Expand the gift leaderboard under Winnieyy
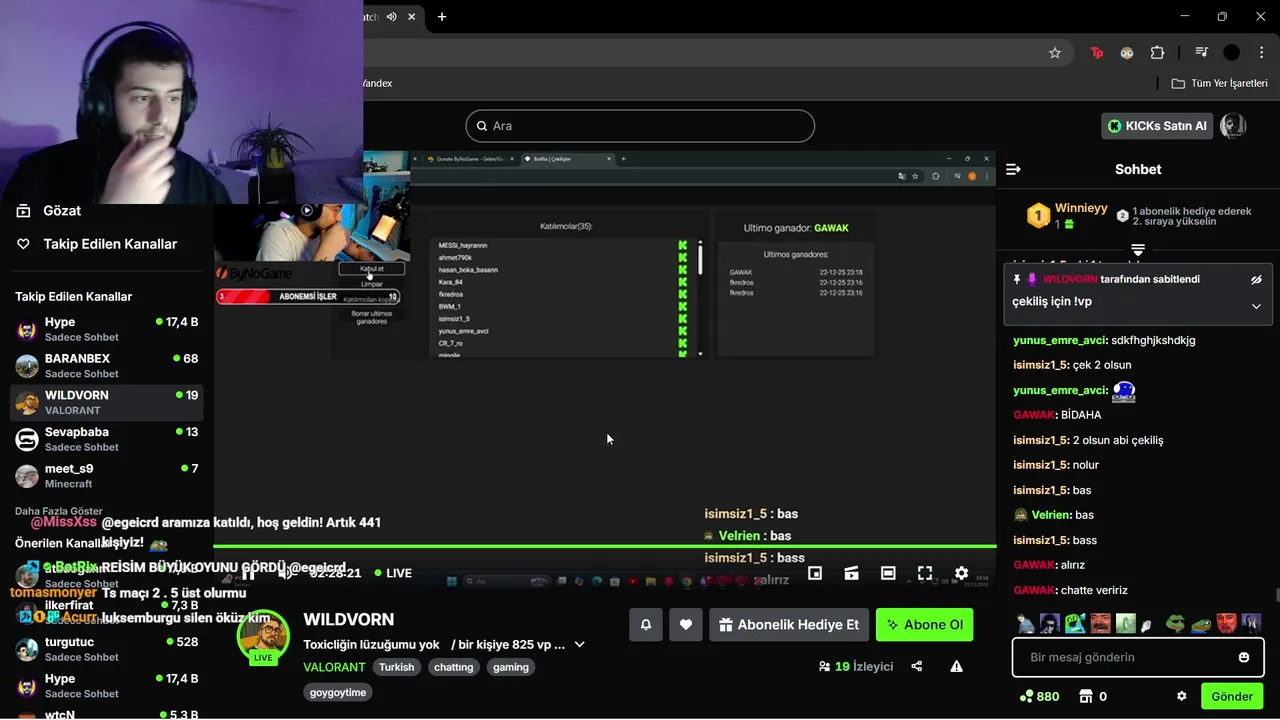The height and width of the screenshot is (720, 1280). (x=1138, y=250)
